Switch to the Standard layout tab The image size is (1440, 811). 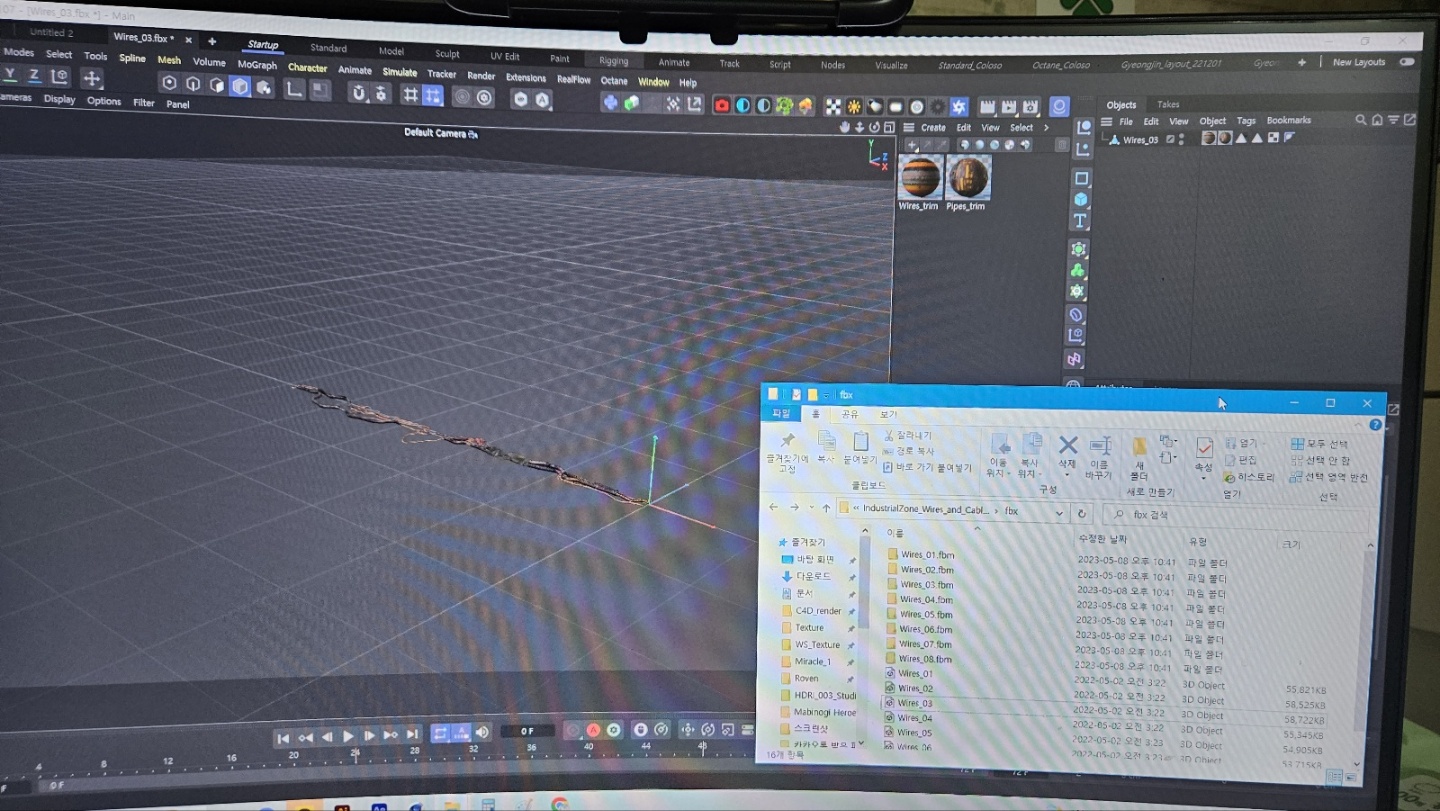pos(328,48)
